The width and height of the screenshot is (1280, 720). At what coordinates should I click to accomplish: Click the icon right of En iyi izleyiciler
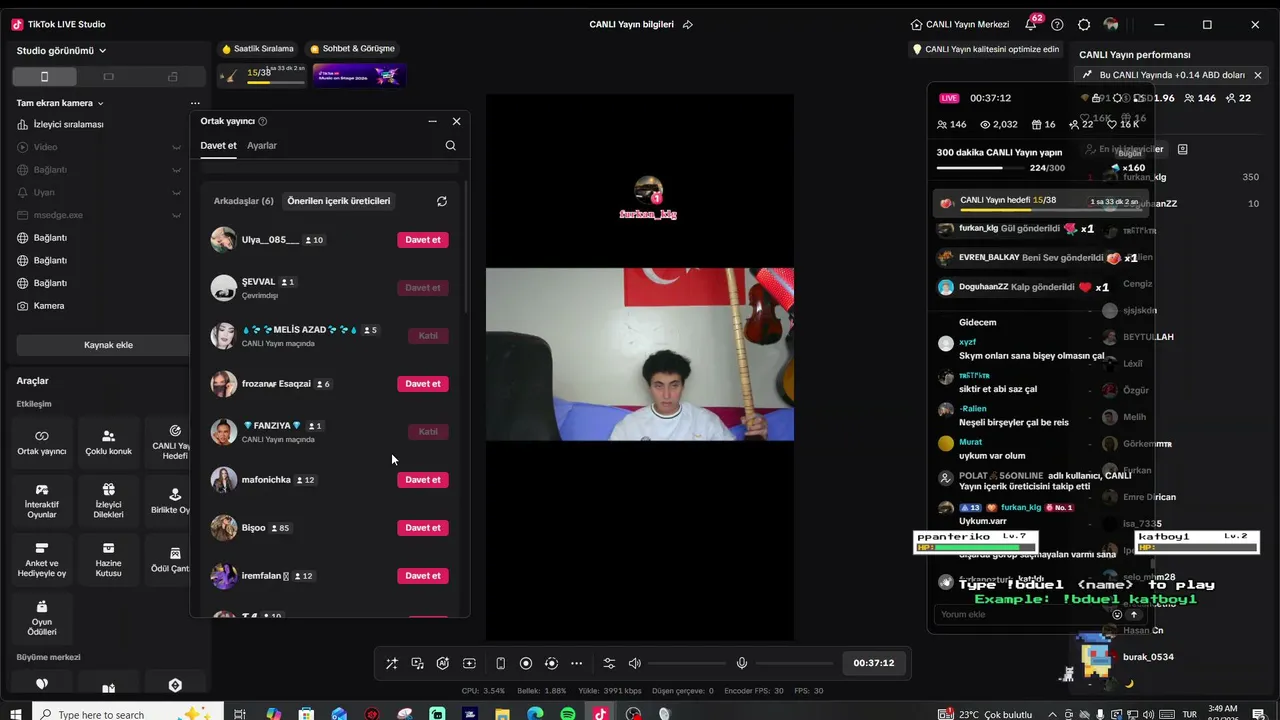1182,149
